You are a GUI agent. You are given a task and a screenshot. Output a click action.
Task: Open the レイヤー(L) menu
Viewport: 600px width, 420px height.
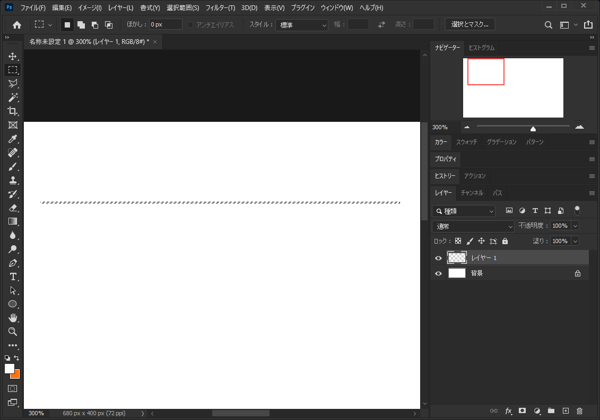point(120,8)
